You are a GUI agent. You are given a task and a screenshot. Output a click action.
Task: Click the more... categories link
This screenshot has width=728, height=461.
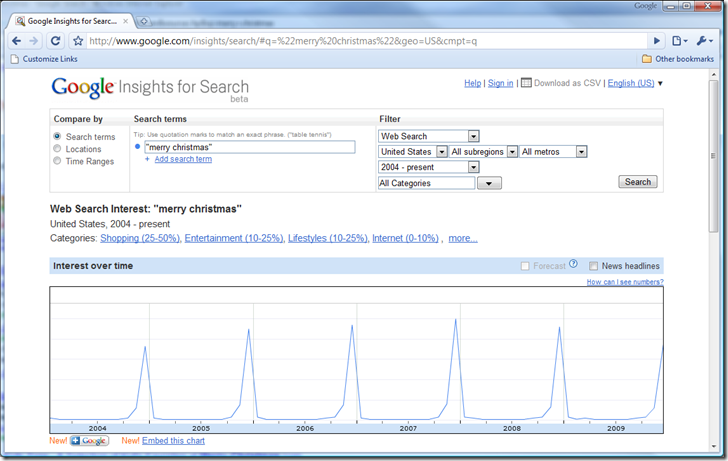point(463,238)
